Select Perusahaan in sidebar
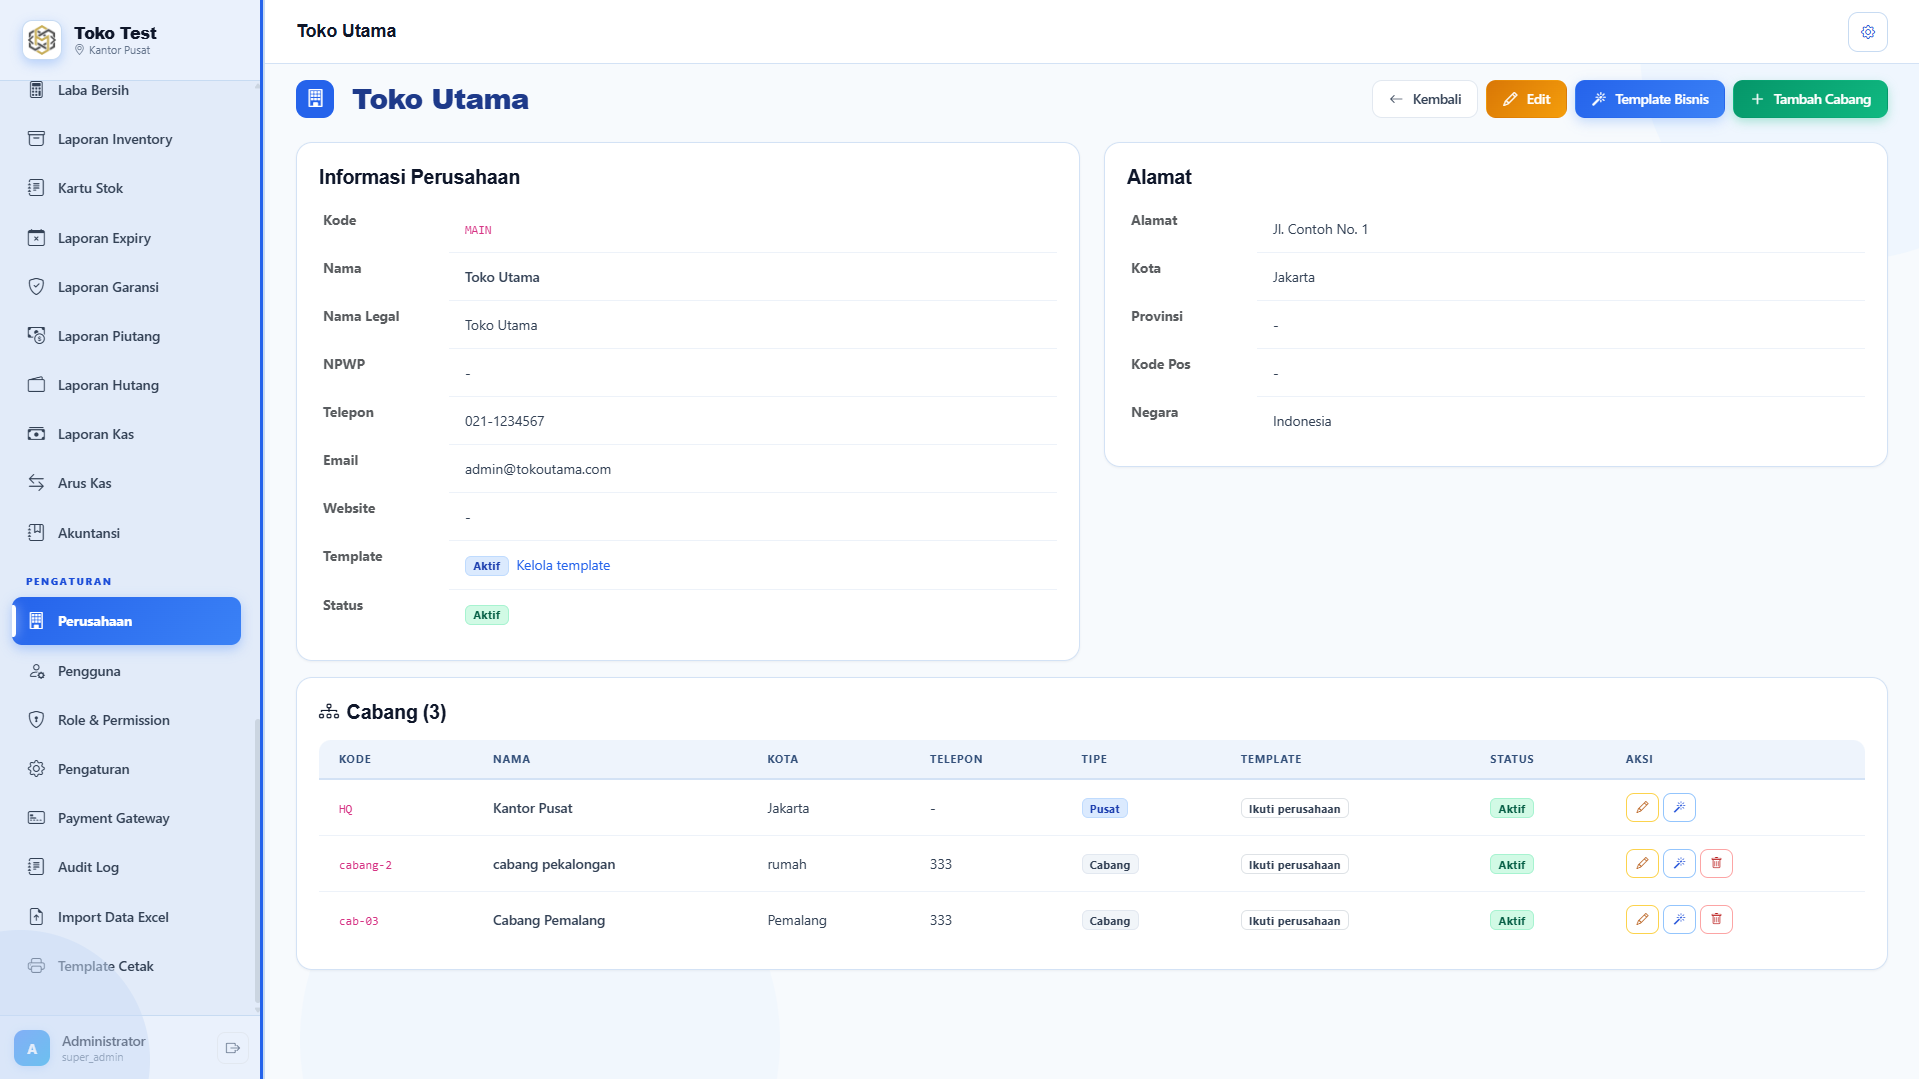 127,621
